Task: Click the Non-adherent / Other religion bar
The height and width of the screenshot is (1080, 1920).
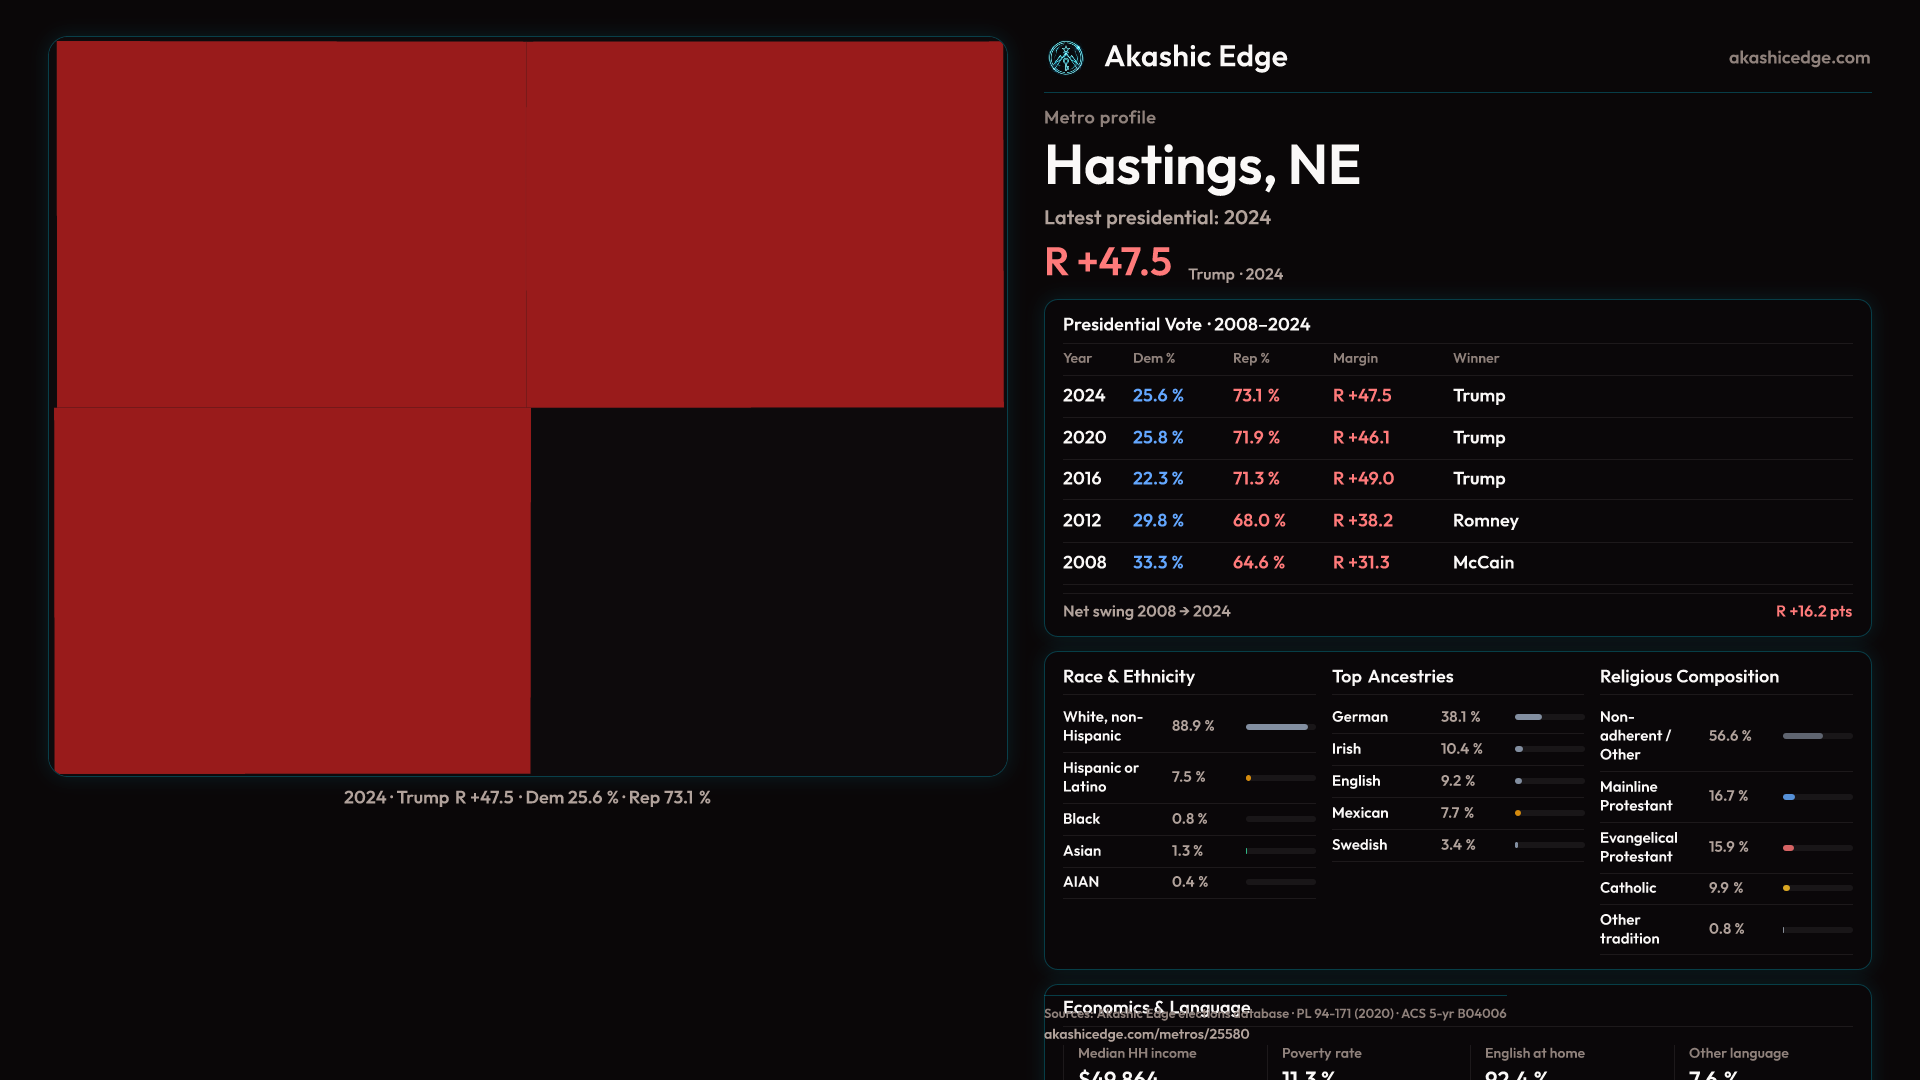Action: (x=1802, y=736)
